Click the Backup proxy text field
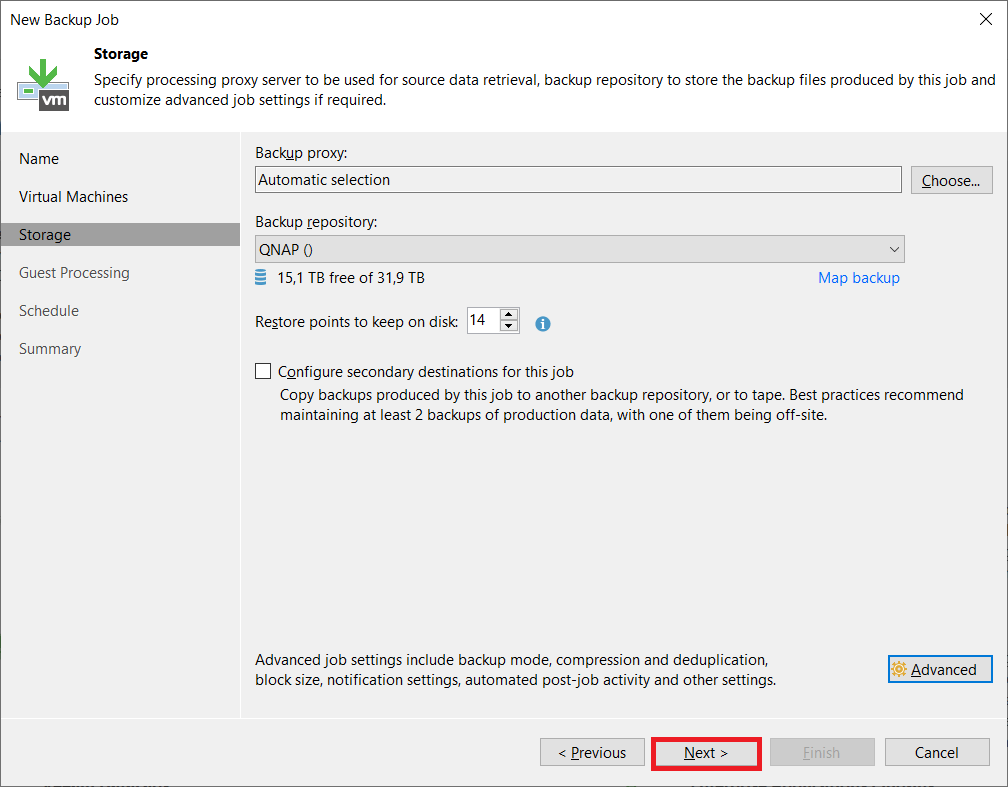Screen dimensions: 1008x787 [x=578, y=180]
